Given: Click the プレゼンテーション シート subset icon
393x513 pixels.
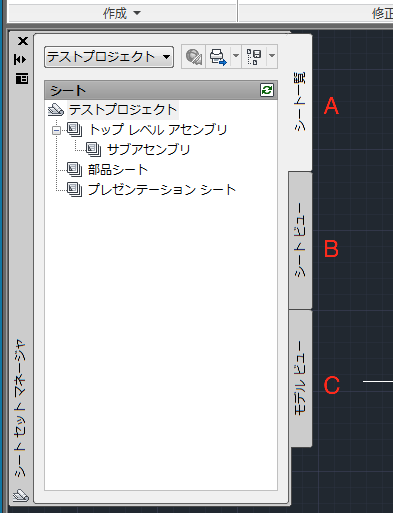Looking at the screenshot, I should coord(74,189).
